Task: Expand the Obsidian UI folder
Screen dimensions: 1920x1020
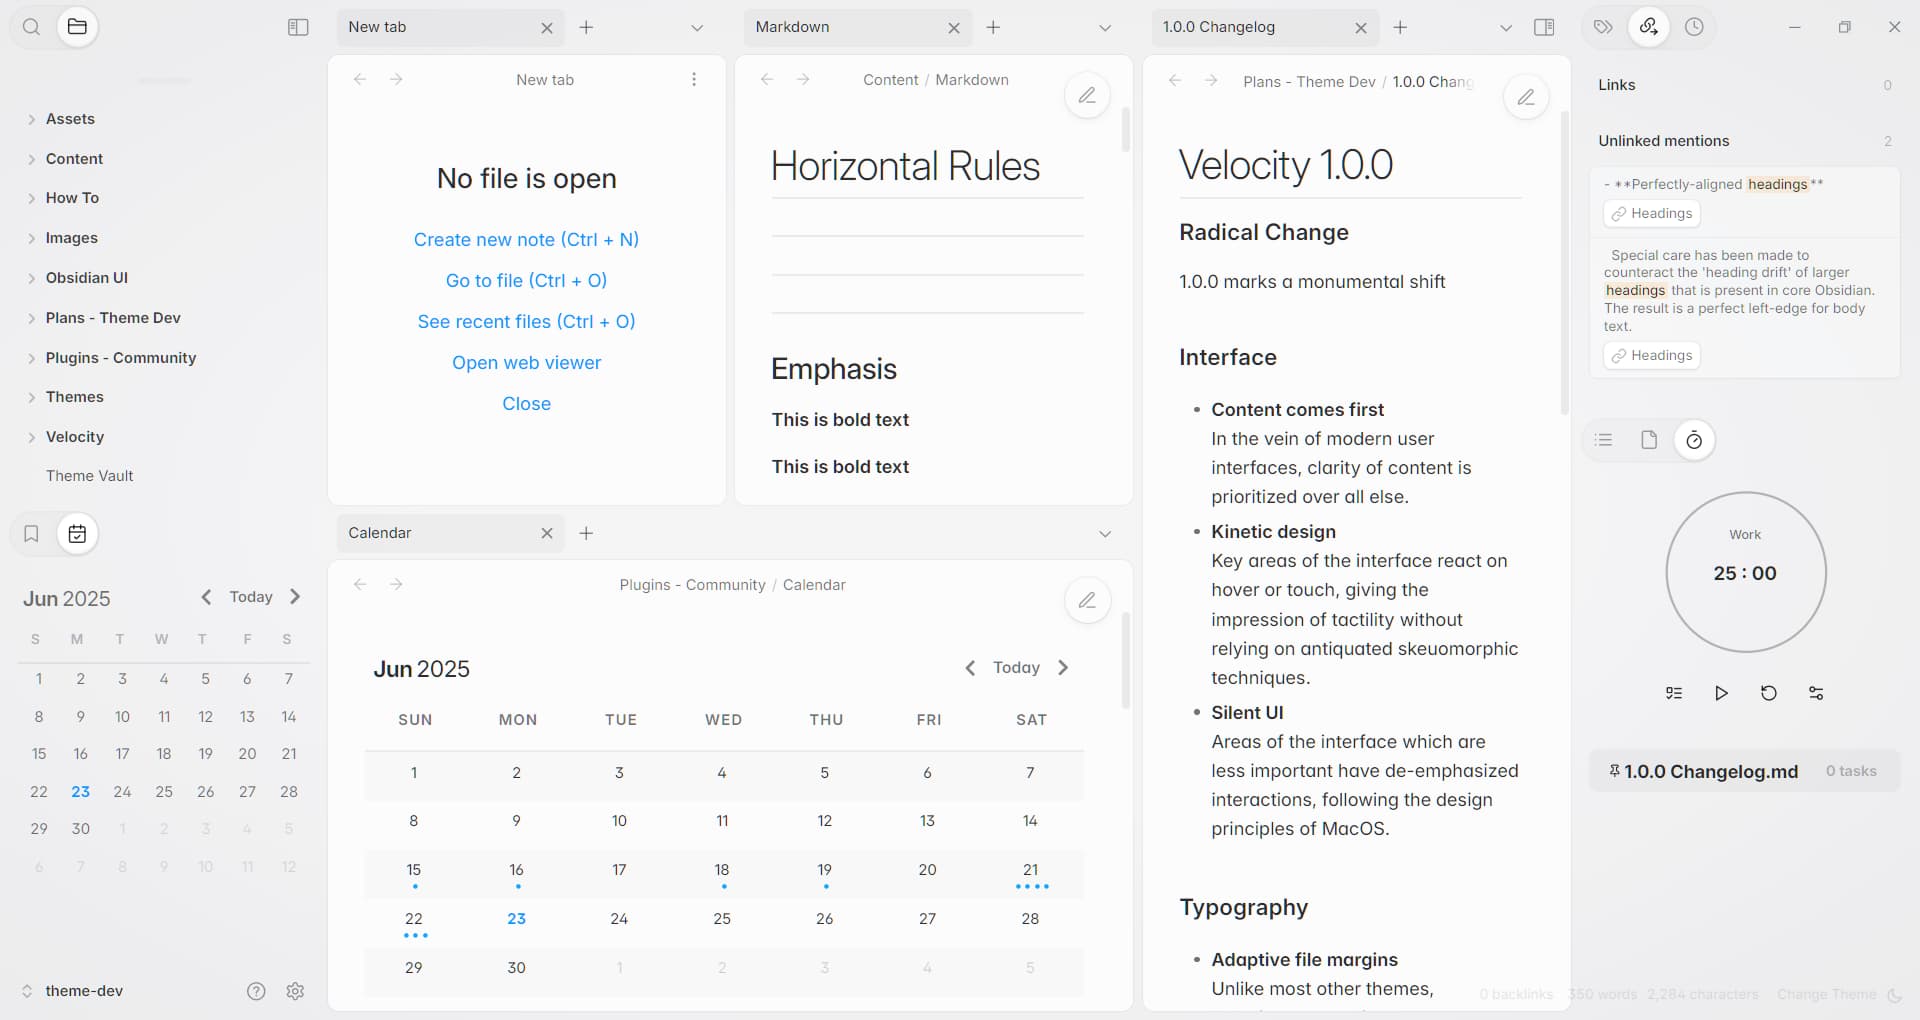Action: [x=86, y=278]
